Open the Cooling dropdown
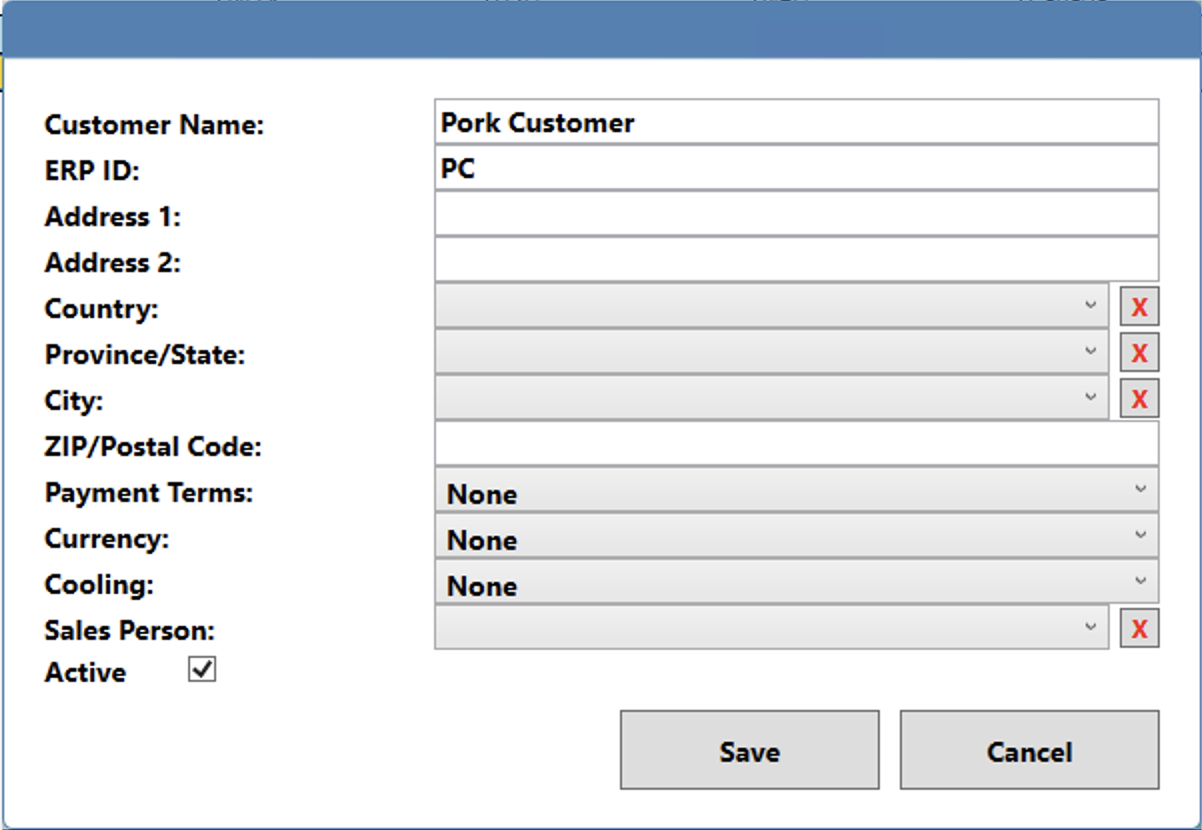The image size is (1202, 830). 796,583
